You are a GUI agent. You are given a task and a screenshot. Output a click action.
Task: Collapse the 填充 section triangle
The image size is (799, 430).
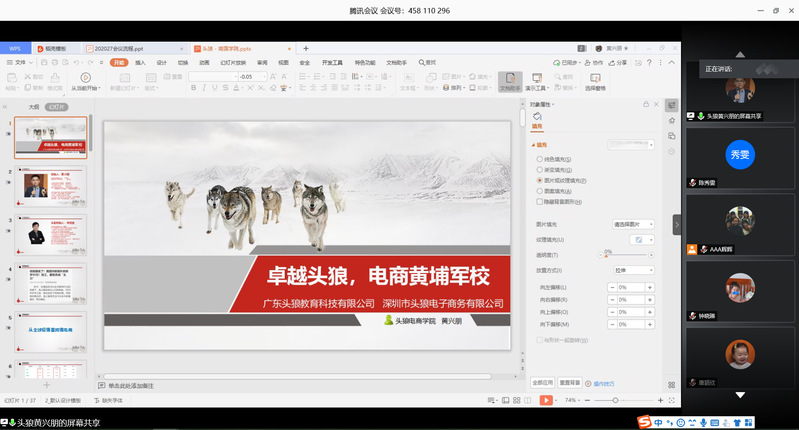tap(533, 145)
